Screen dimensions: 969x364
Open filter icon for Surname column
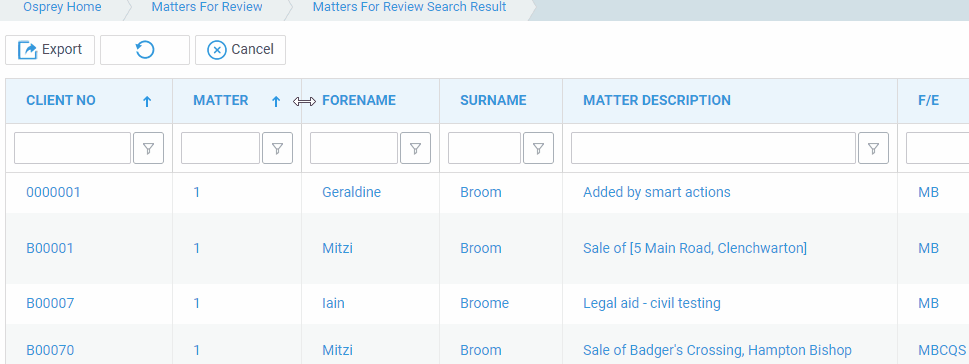click(538, 148)
